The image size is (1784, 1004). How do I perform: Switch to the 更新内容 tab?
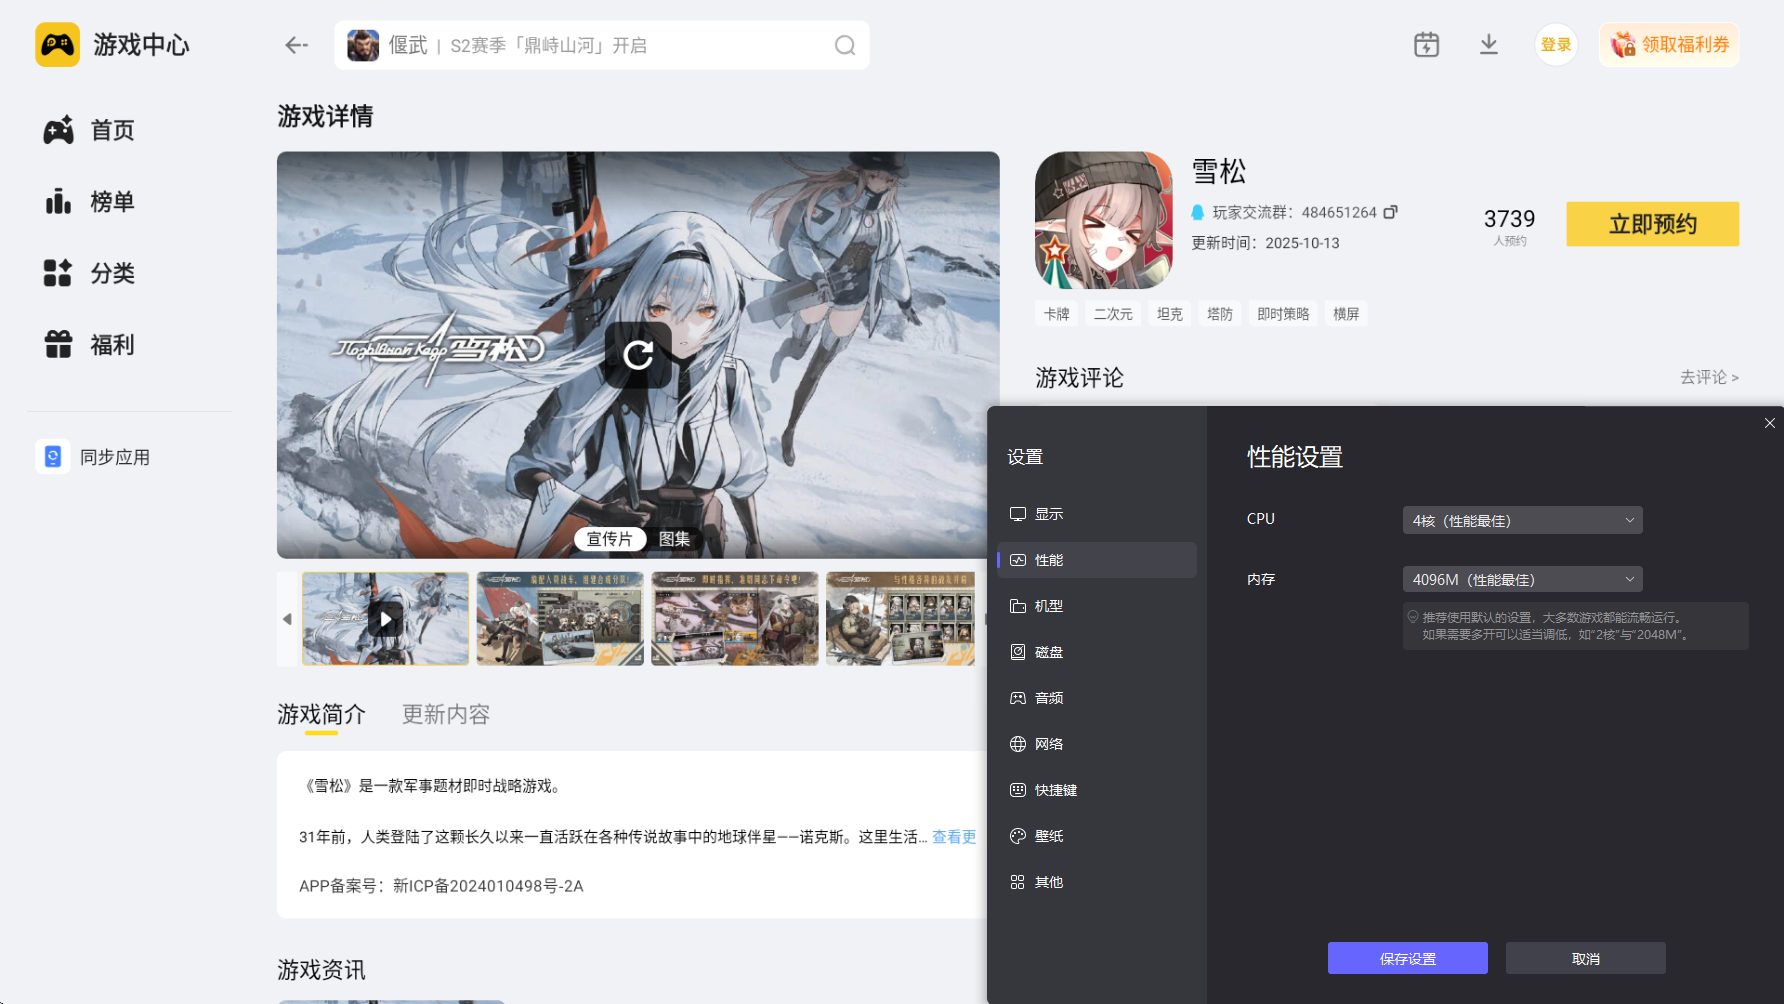444,714
